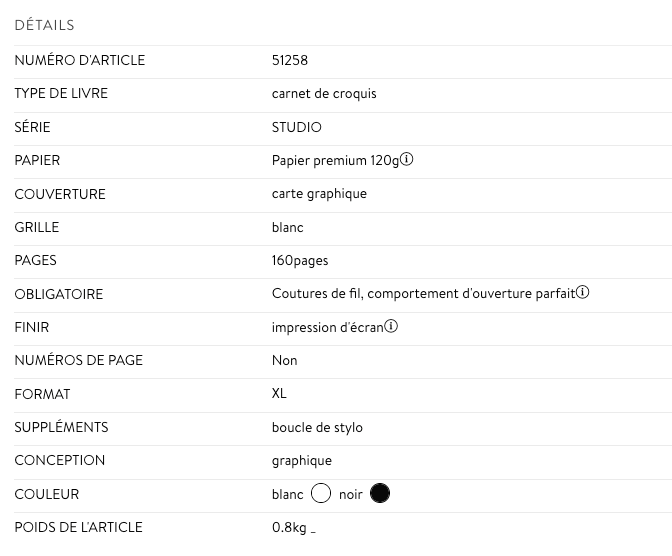The width and height of the screenshot is (672, 556).
Task: Open info icon next to Papier premium 120g
Action: tap(406, 159)
